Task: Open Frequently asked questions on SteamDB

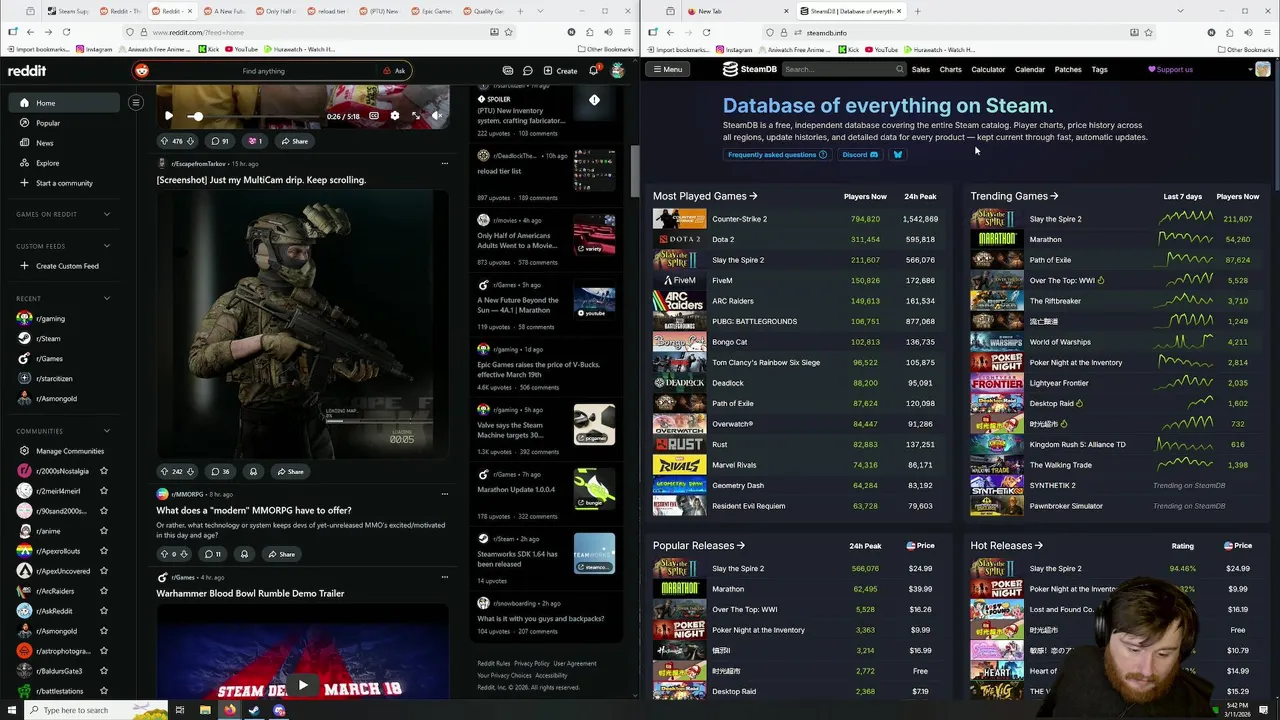Action: click(777, 155)
